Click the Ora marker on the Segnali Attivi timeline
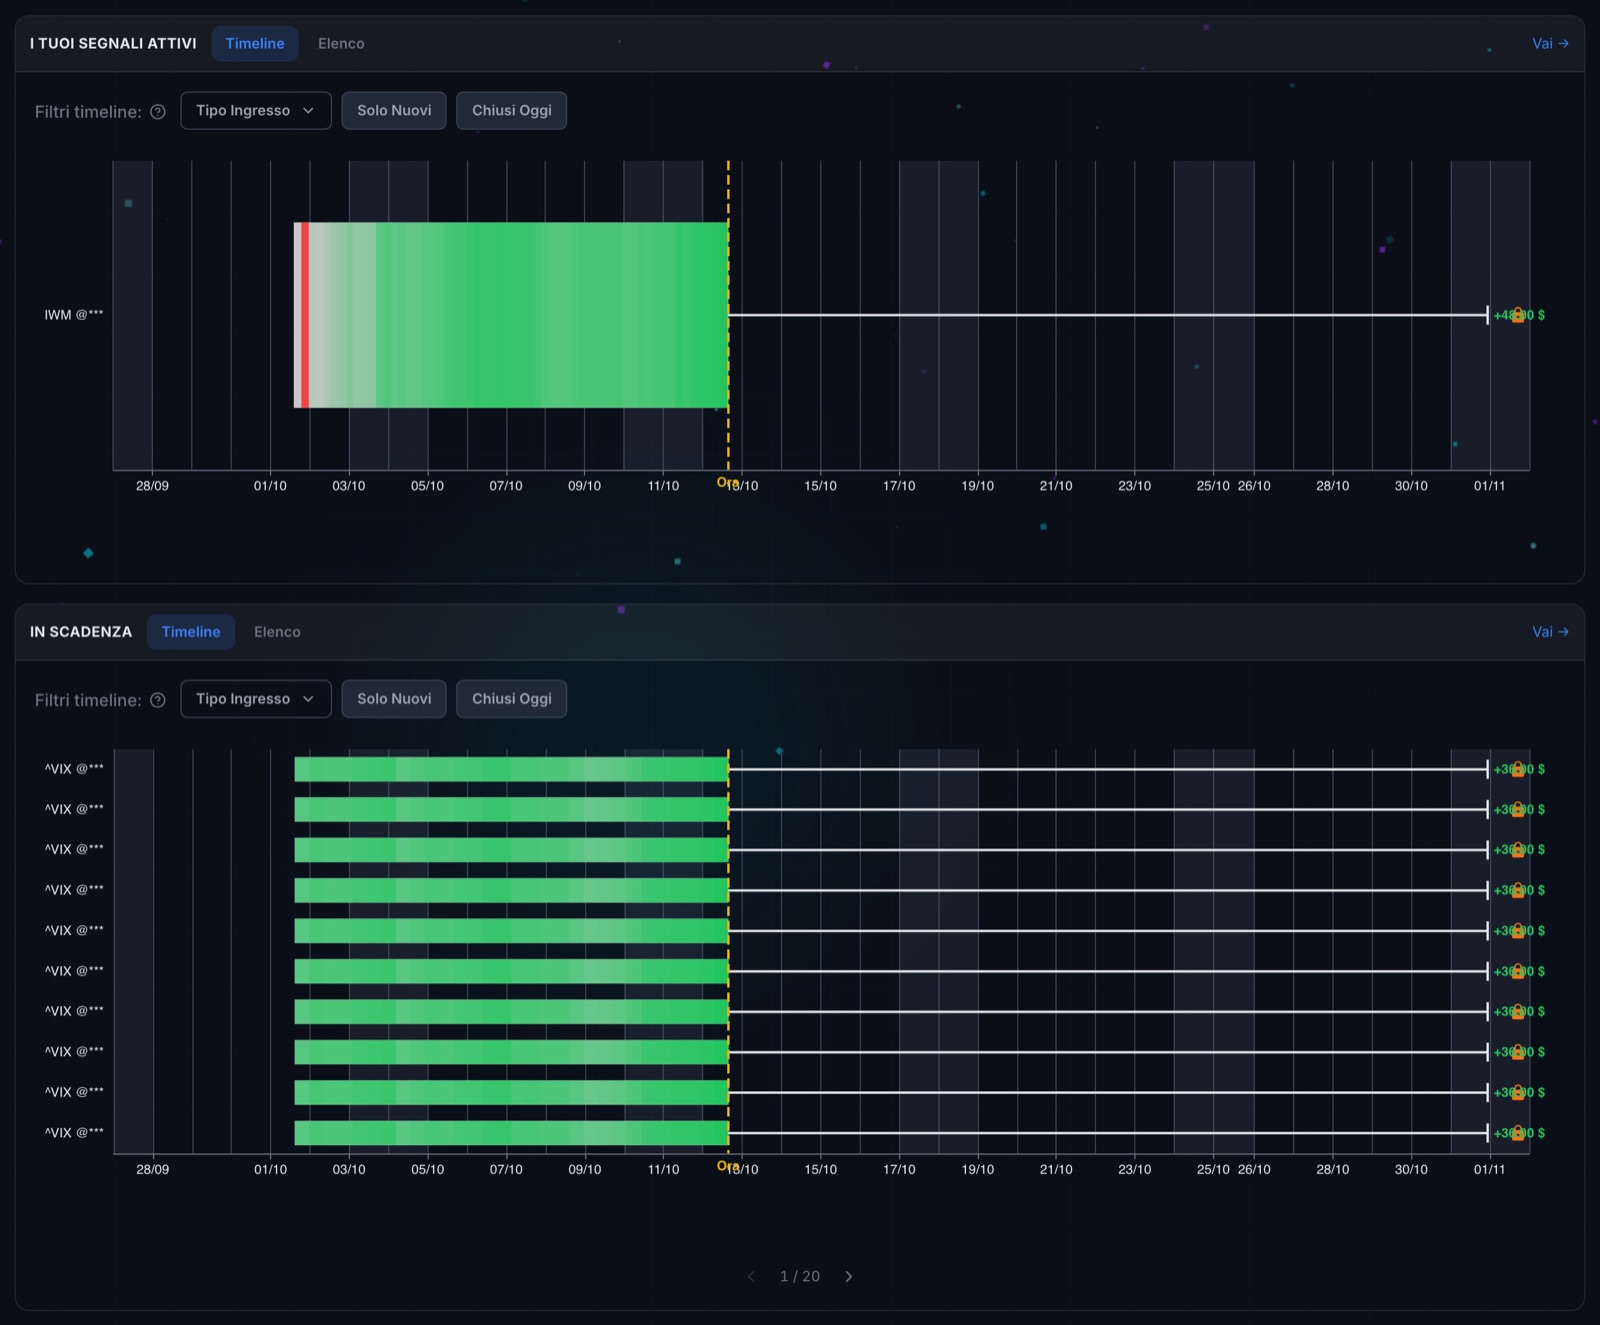 click(x=727, y=482)
